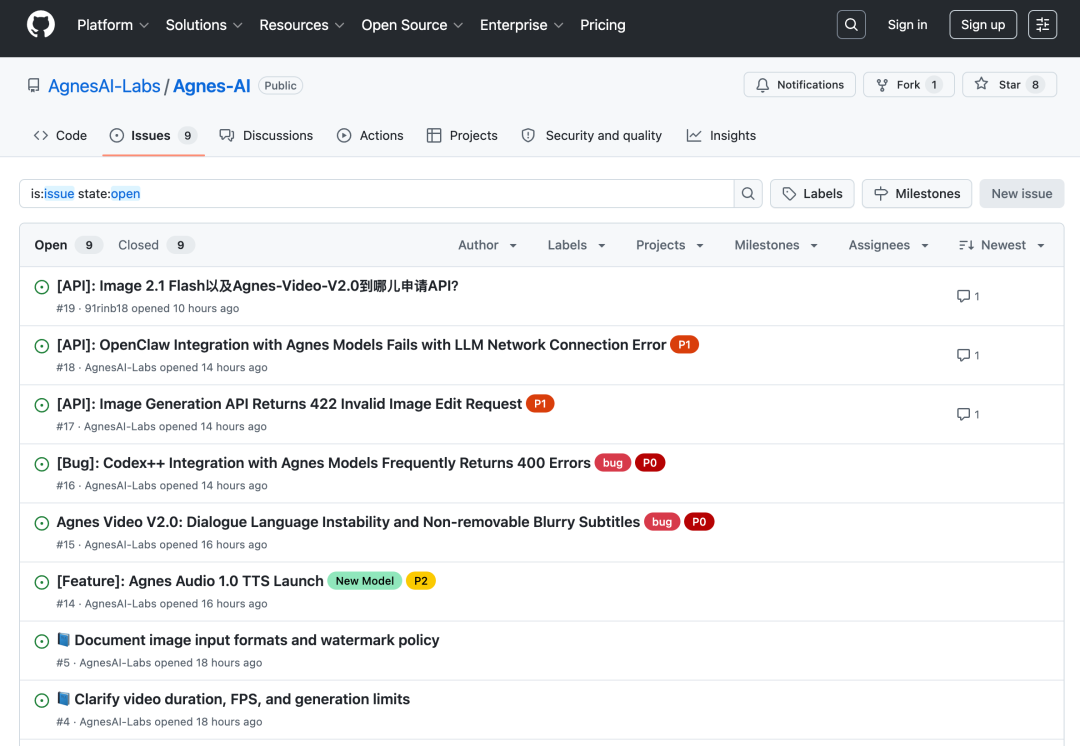Click the repository icon beside AgnesAI-Labs
Screen dimensions: 1080x746
34,85
